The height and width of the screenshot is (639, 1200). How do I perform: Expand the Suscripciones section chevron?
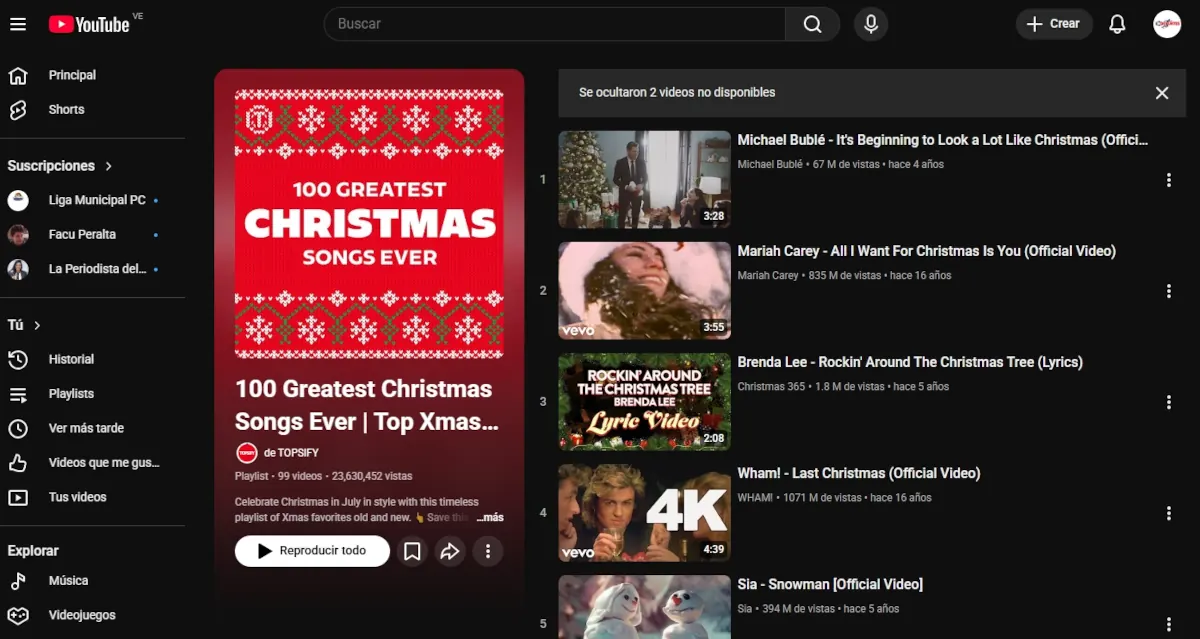[109, 165]
